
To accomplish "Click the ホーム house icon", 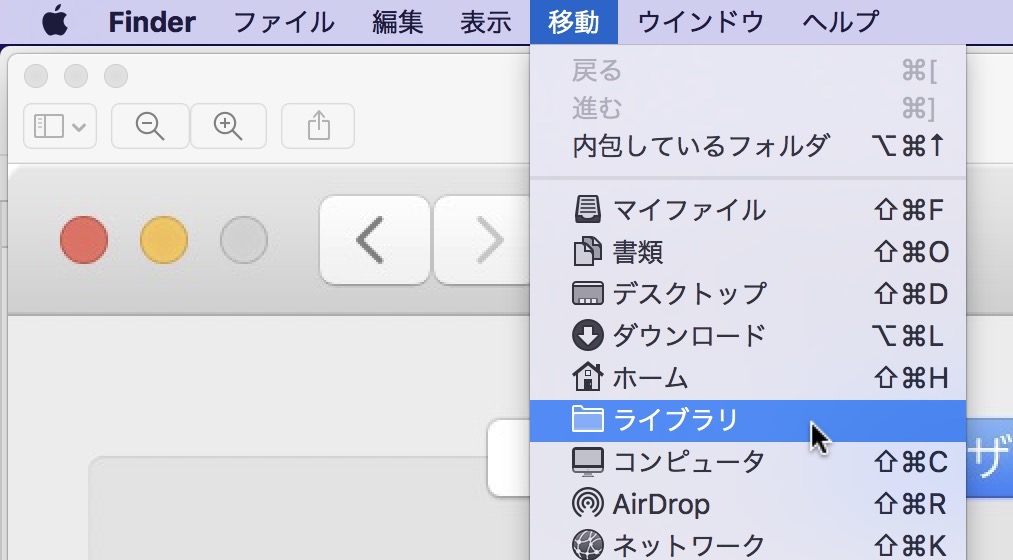I will [587, 377].
